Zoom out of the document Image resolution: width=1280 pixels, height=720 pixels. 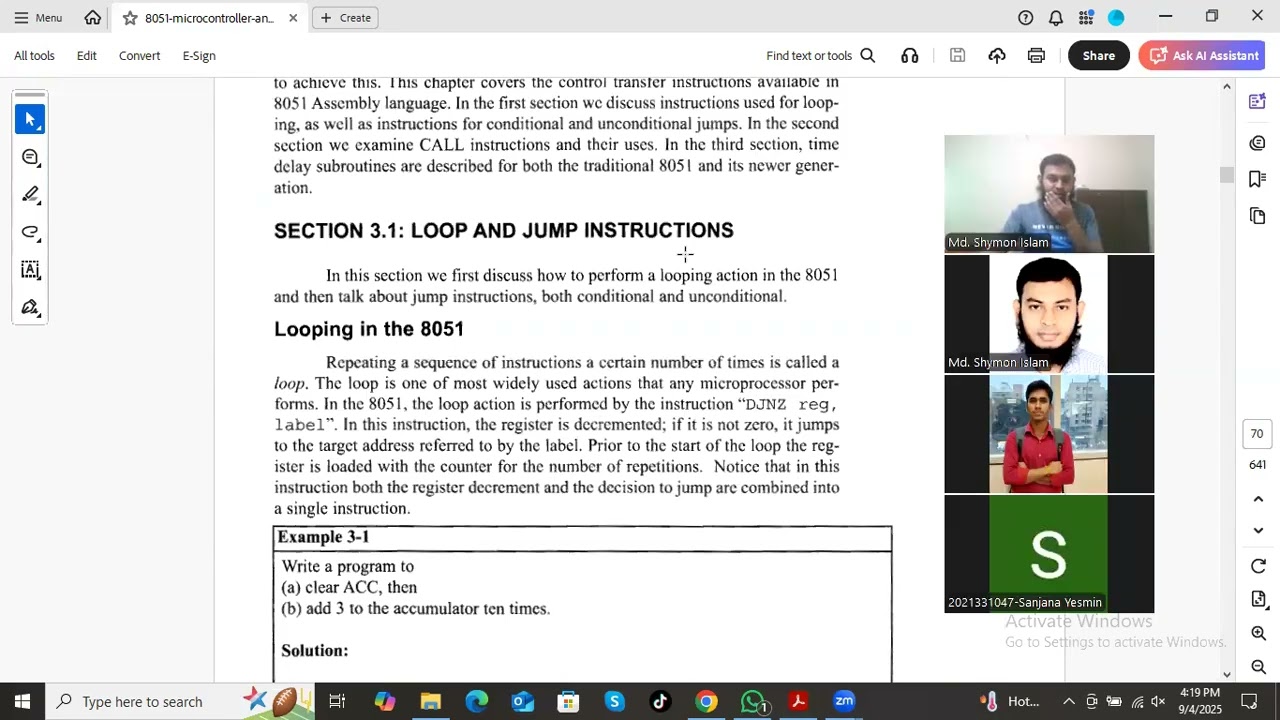point(1258,667)
